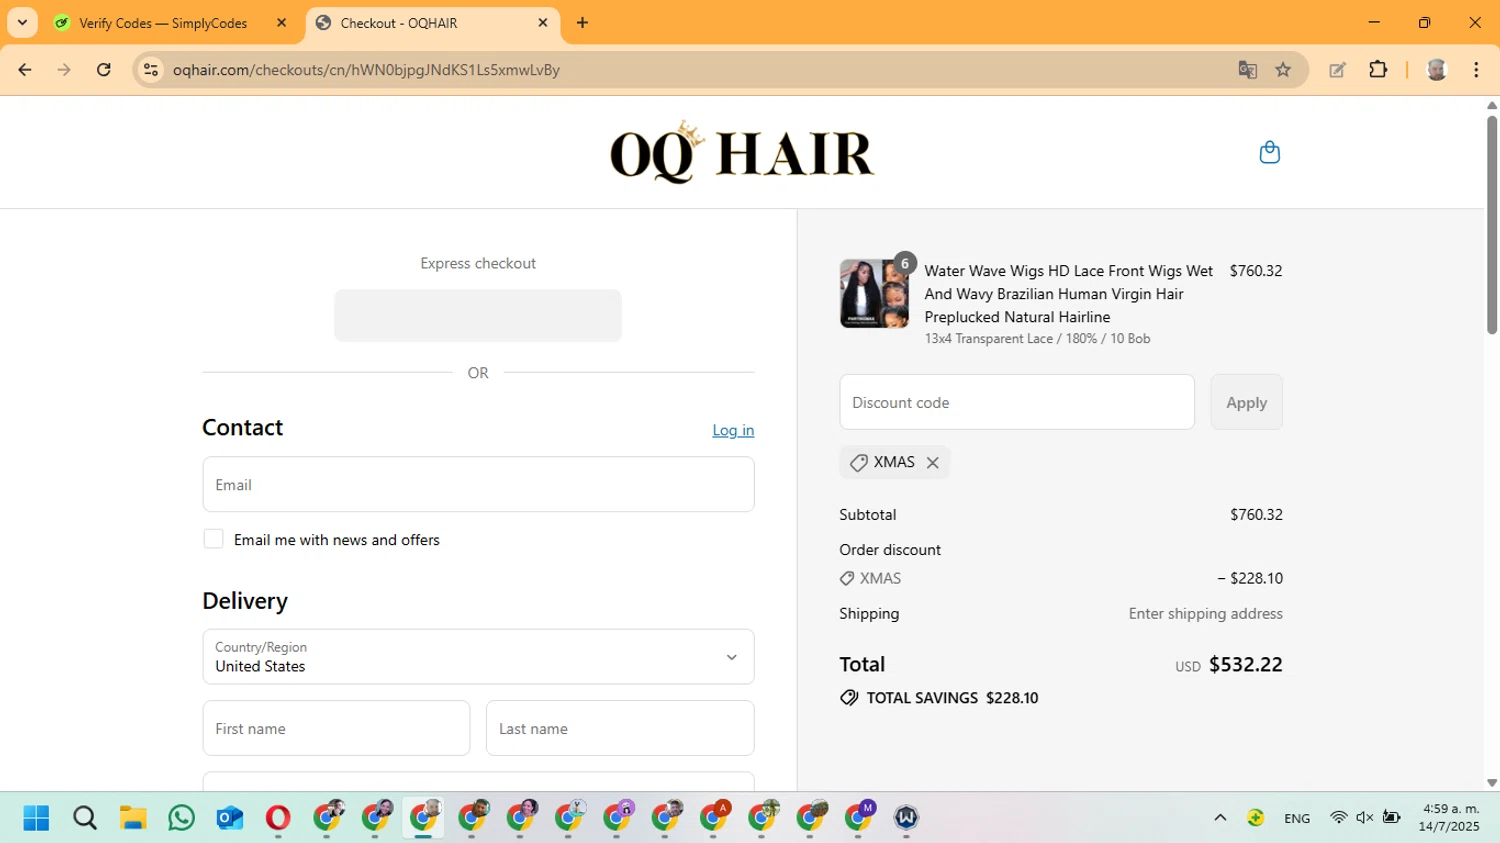Viewport: 1500px width, 843px height.
Task: Open the tab search dropdown arrow
Action: pyautogui.click(x=22, y=23)
